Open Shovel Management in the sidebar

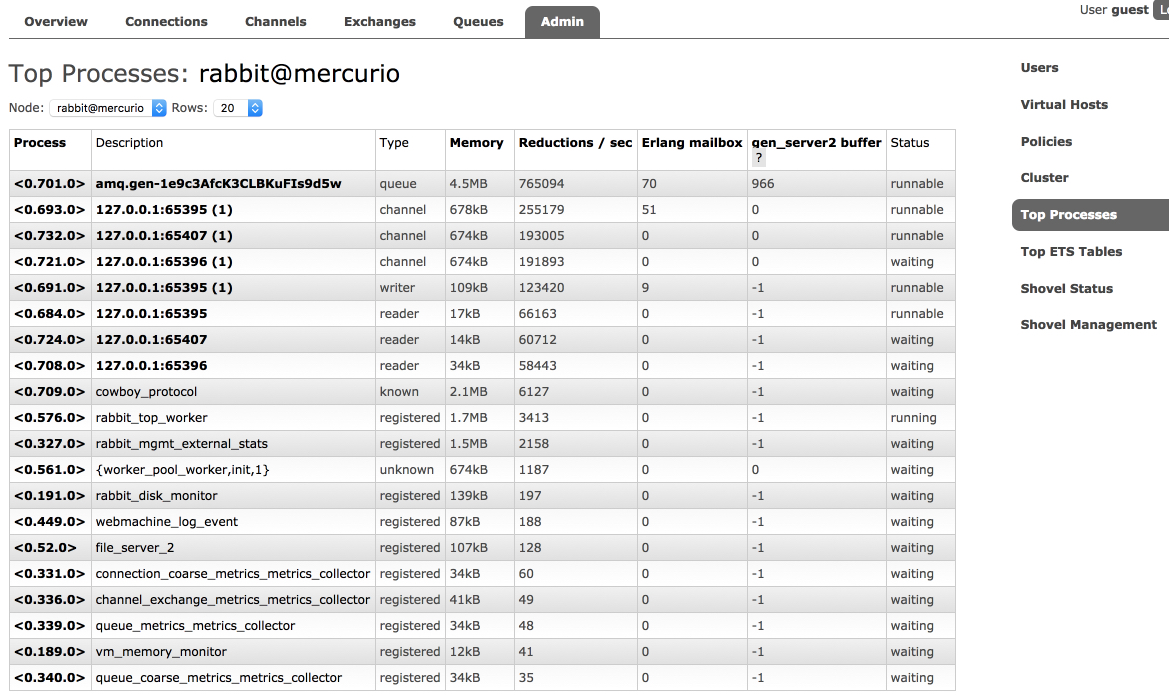coord(1088,324)
